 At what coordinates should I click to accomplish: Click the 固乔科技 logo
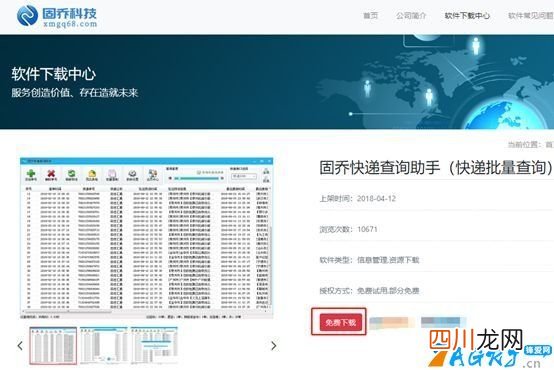[x=57, y=16]
